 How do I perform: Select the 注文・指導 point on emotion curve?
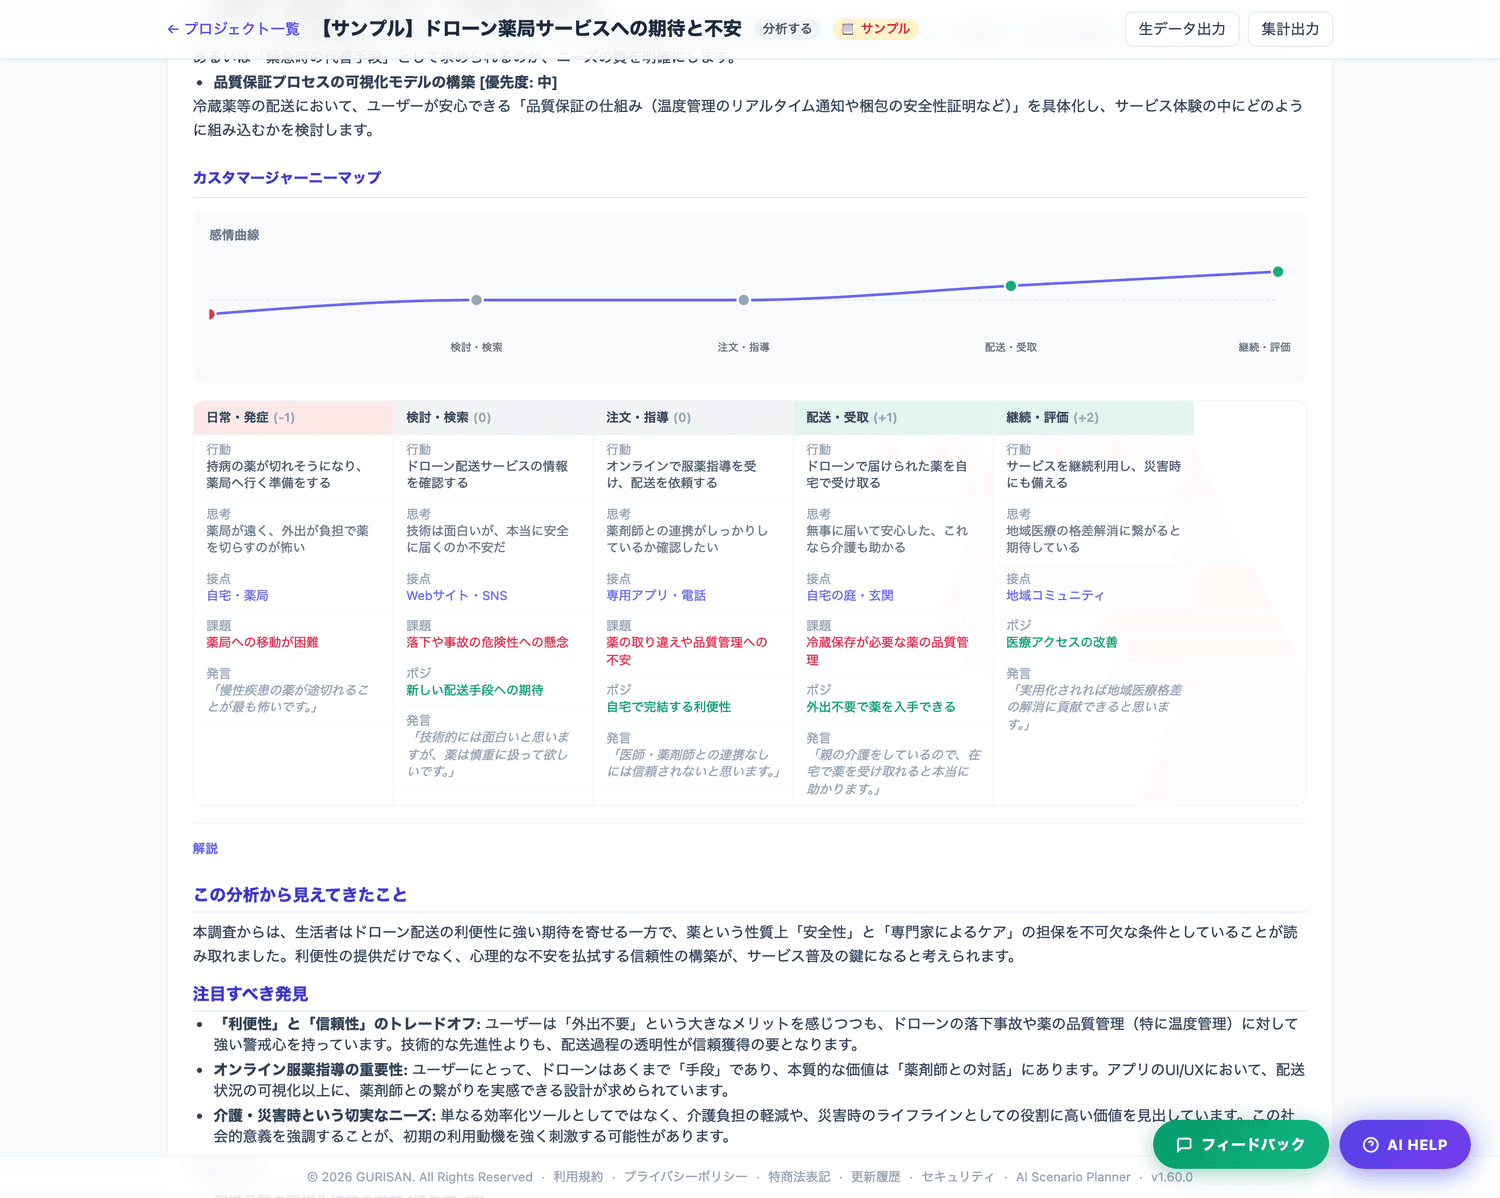click(x=744, y=300)
